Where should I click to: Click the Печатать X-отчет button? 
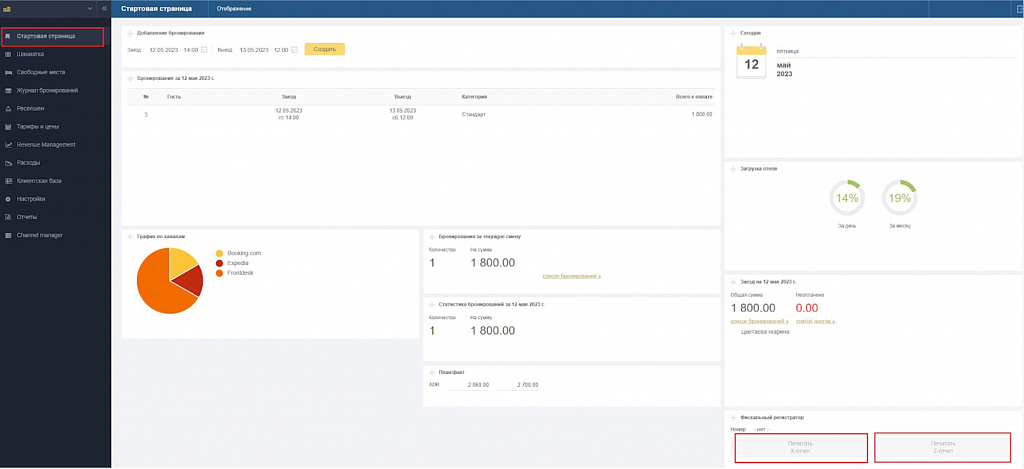click(801, 447)
